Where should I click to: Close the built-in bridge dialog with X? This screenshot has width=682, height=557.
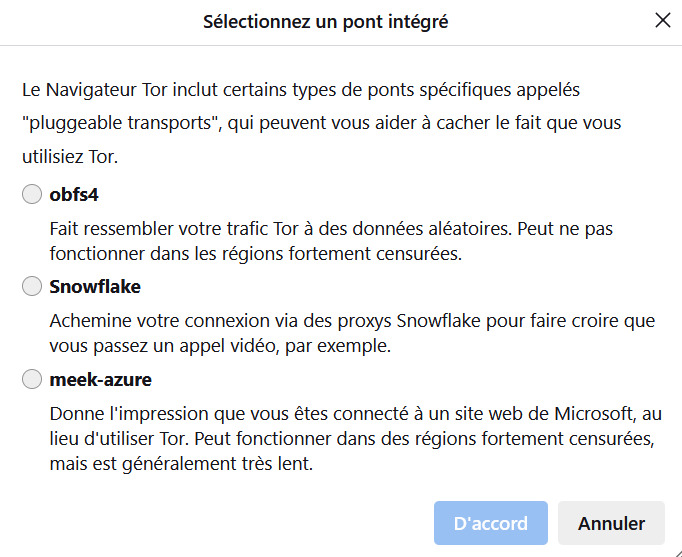(x=662, y=20)
